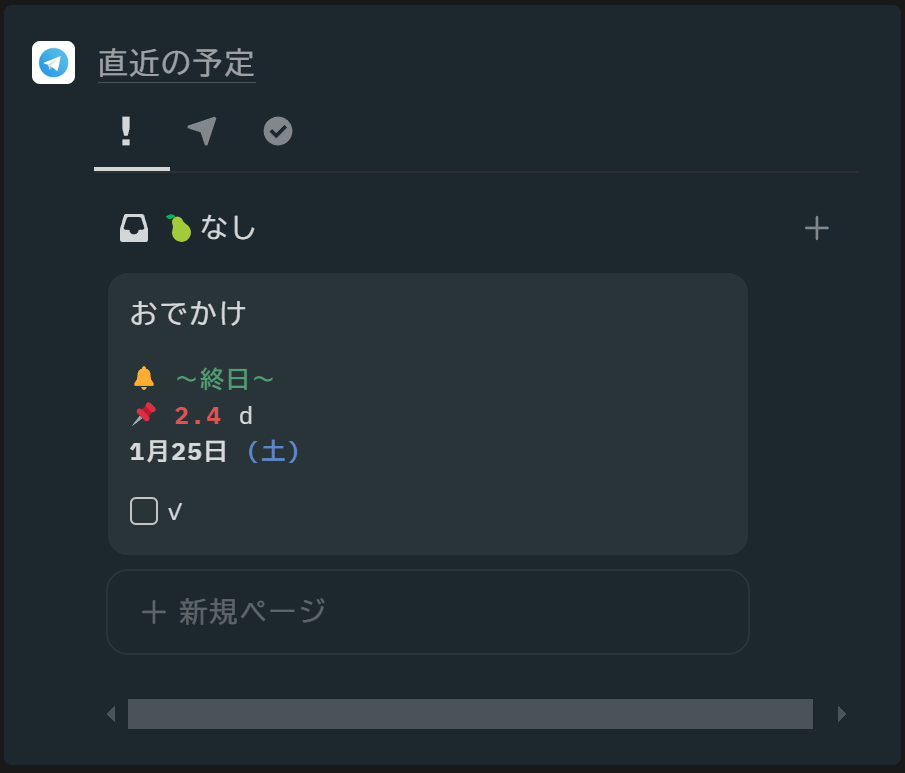Click the bell icon in the card
This screenshot has width=905, height=773.
(144, 378)
